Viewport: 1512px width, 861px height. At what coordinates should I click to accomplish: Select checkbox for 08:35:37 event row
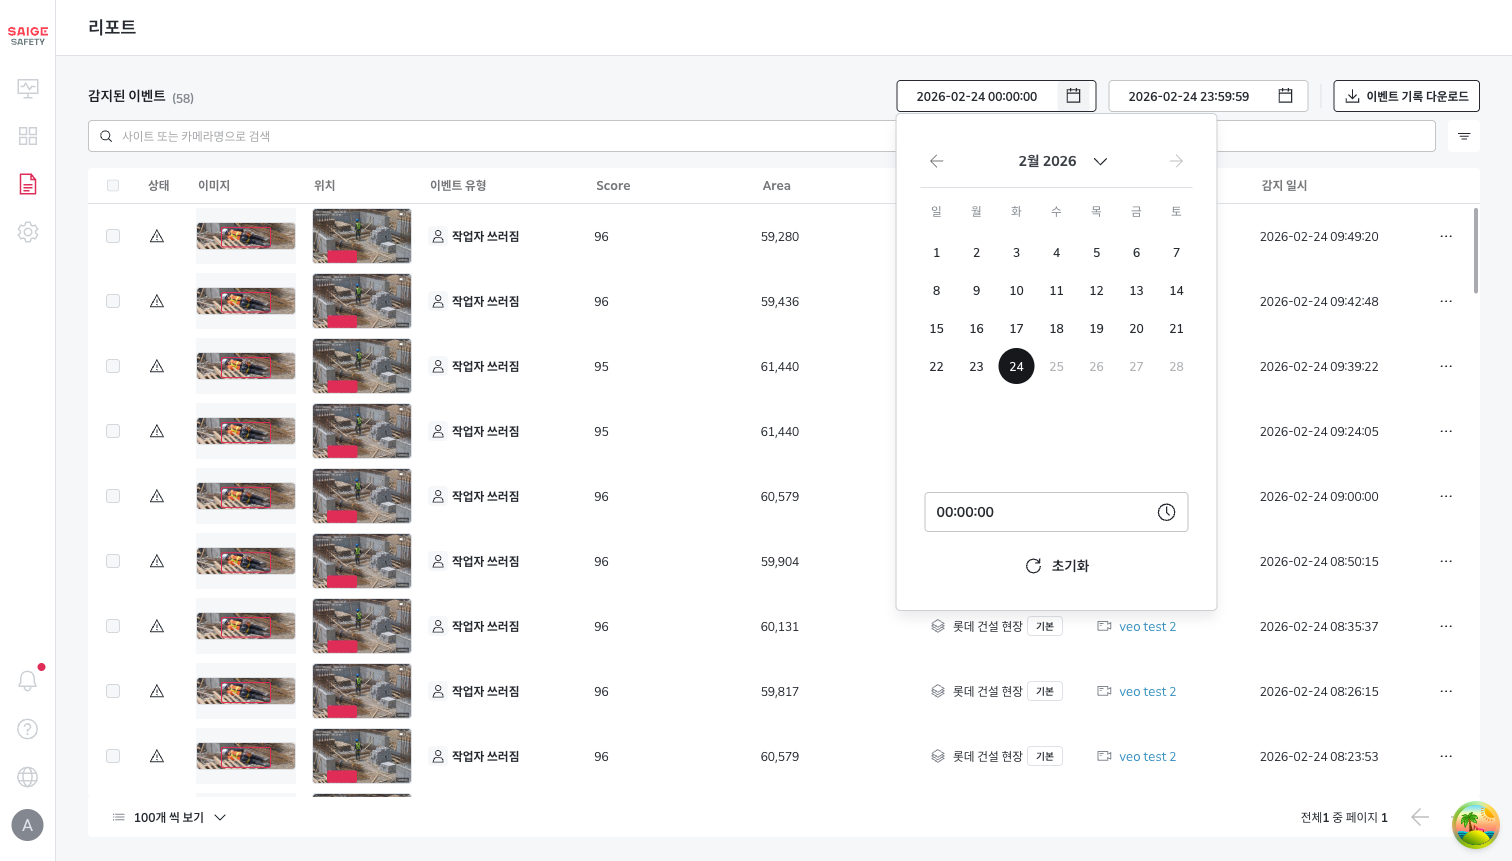[x=113, y=626]
